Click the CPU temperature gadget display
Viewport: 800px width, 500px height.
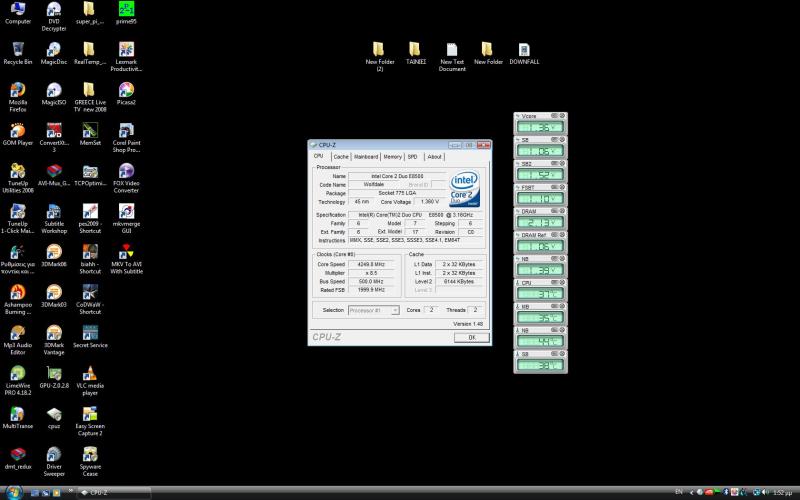(x=540, y=294)
